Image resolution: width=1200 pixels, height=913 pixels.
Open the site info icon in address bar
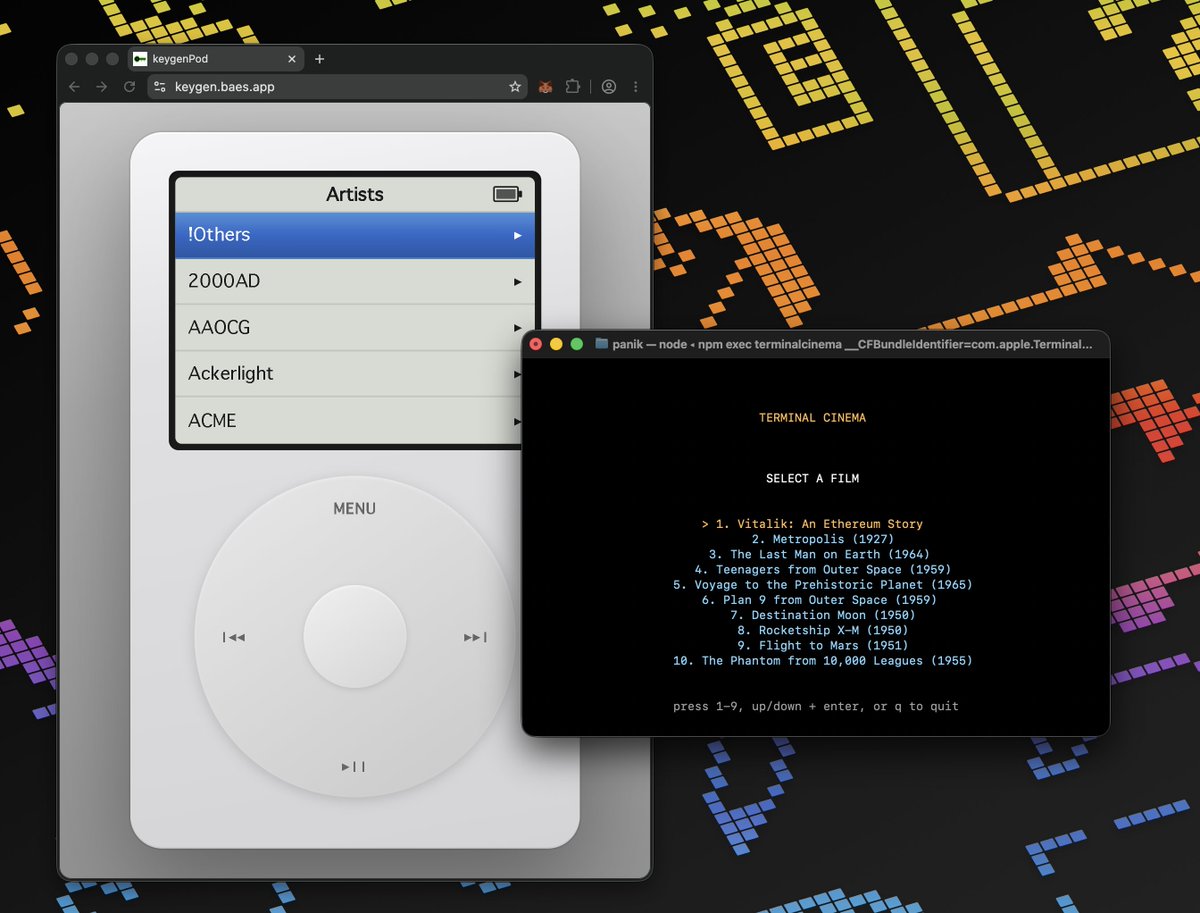[x=160, y=87]
